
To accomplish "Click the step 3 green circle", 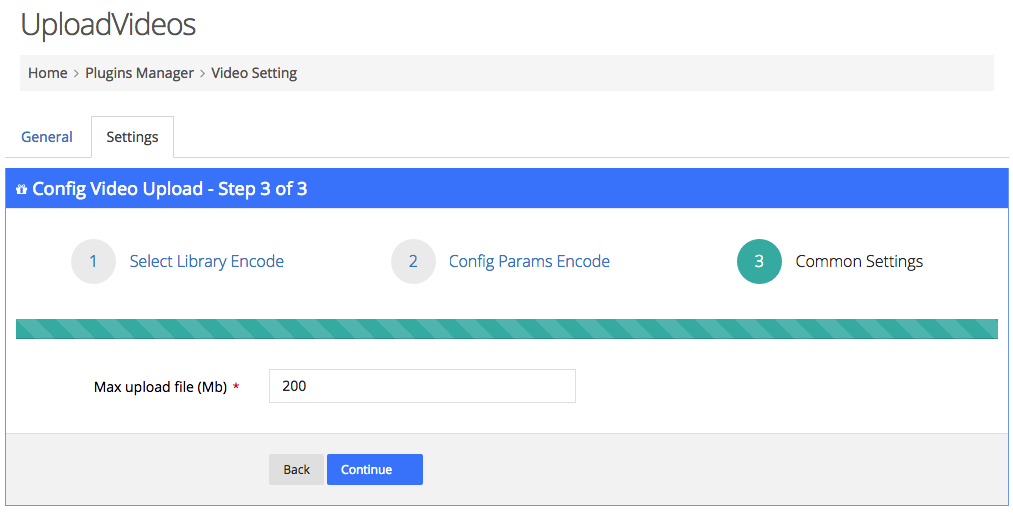I will (759, 262).
